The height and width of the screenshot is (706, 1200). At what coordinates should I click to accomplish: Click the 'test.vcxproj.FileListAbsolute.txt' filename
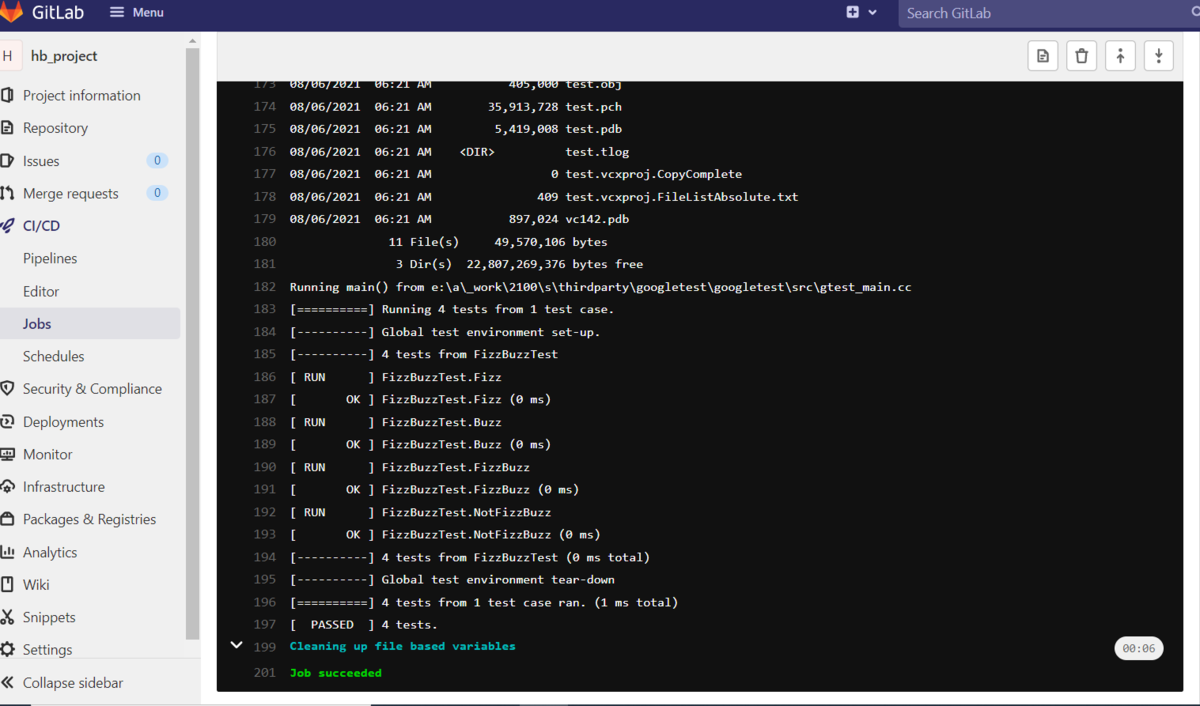pos(682,197)
